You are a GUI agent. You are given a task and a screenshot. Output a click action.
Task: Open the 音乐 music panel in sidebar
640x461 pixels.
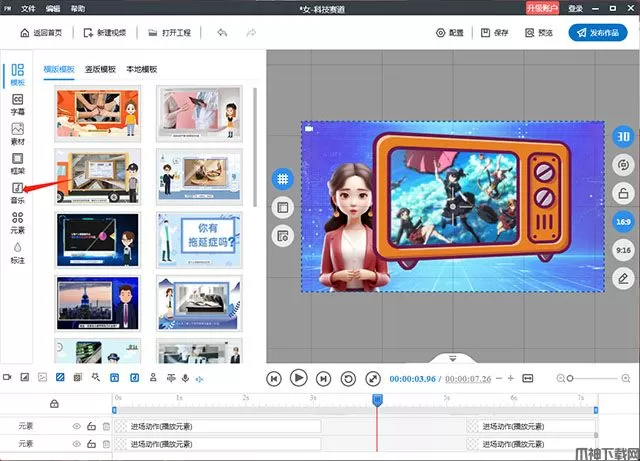[17, 193]
